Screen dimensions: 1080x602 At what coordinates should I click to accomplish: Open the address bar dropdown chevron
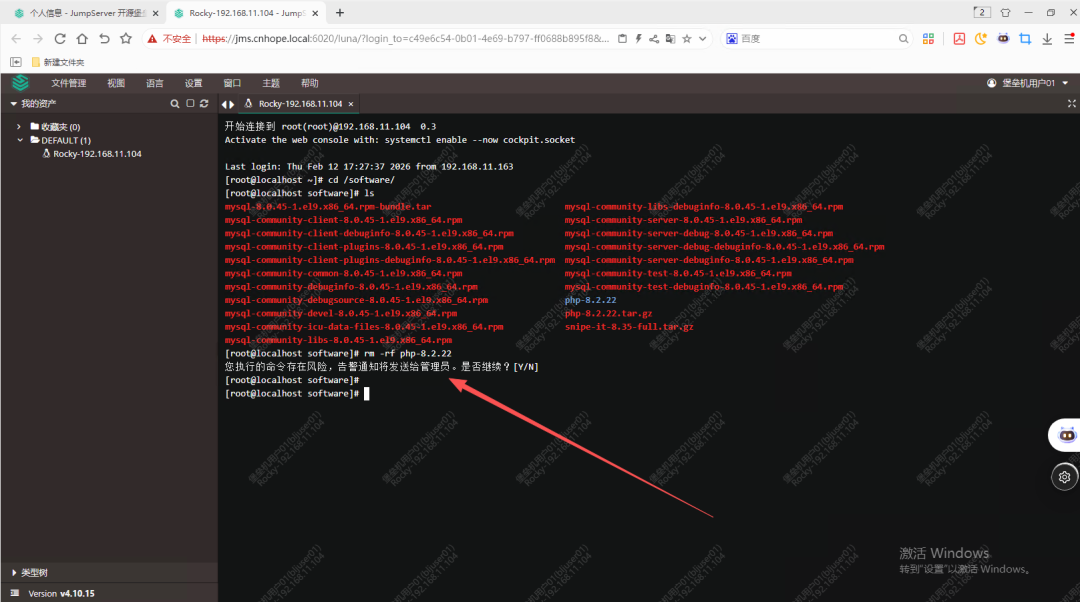click(x=703, y=39)
